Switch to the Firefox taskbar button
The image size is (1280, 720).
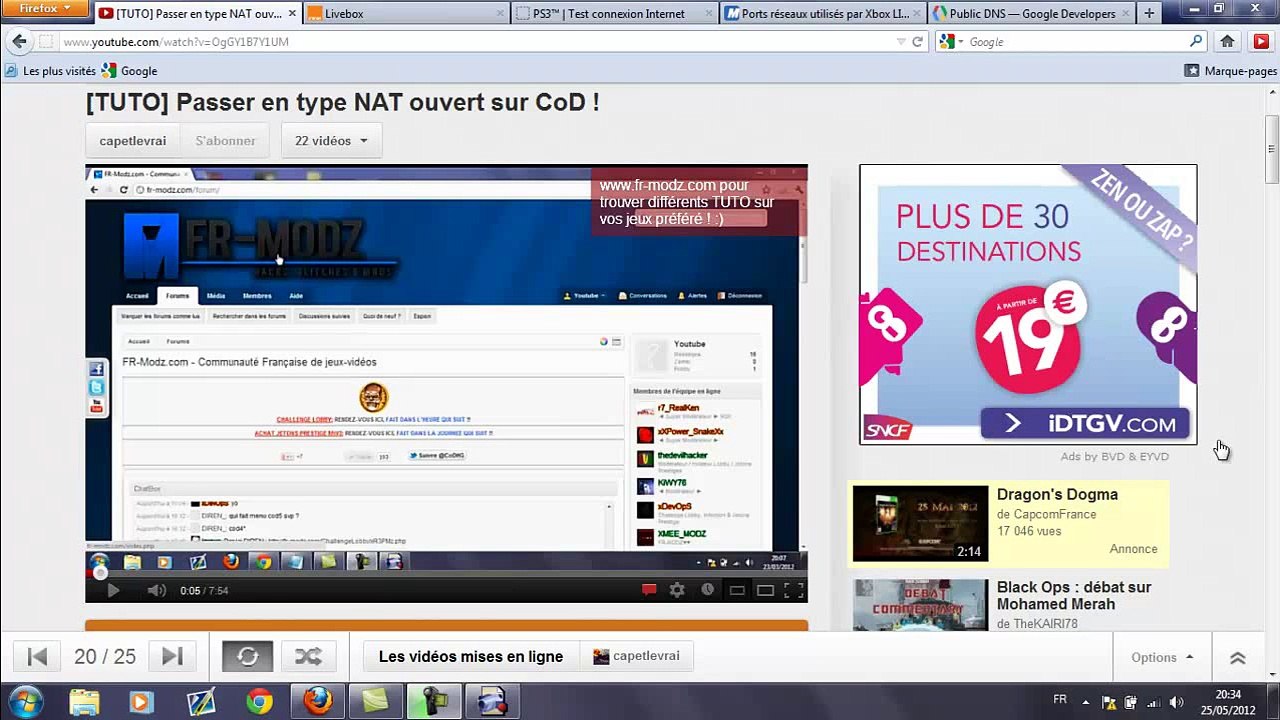318,701
